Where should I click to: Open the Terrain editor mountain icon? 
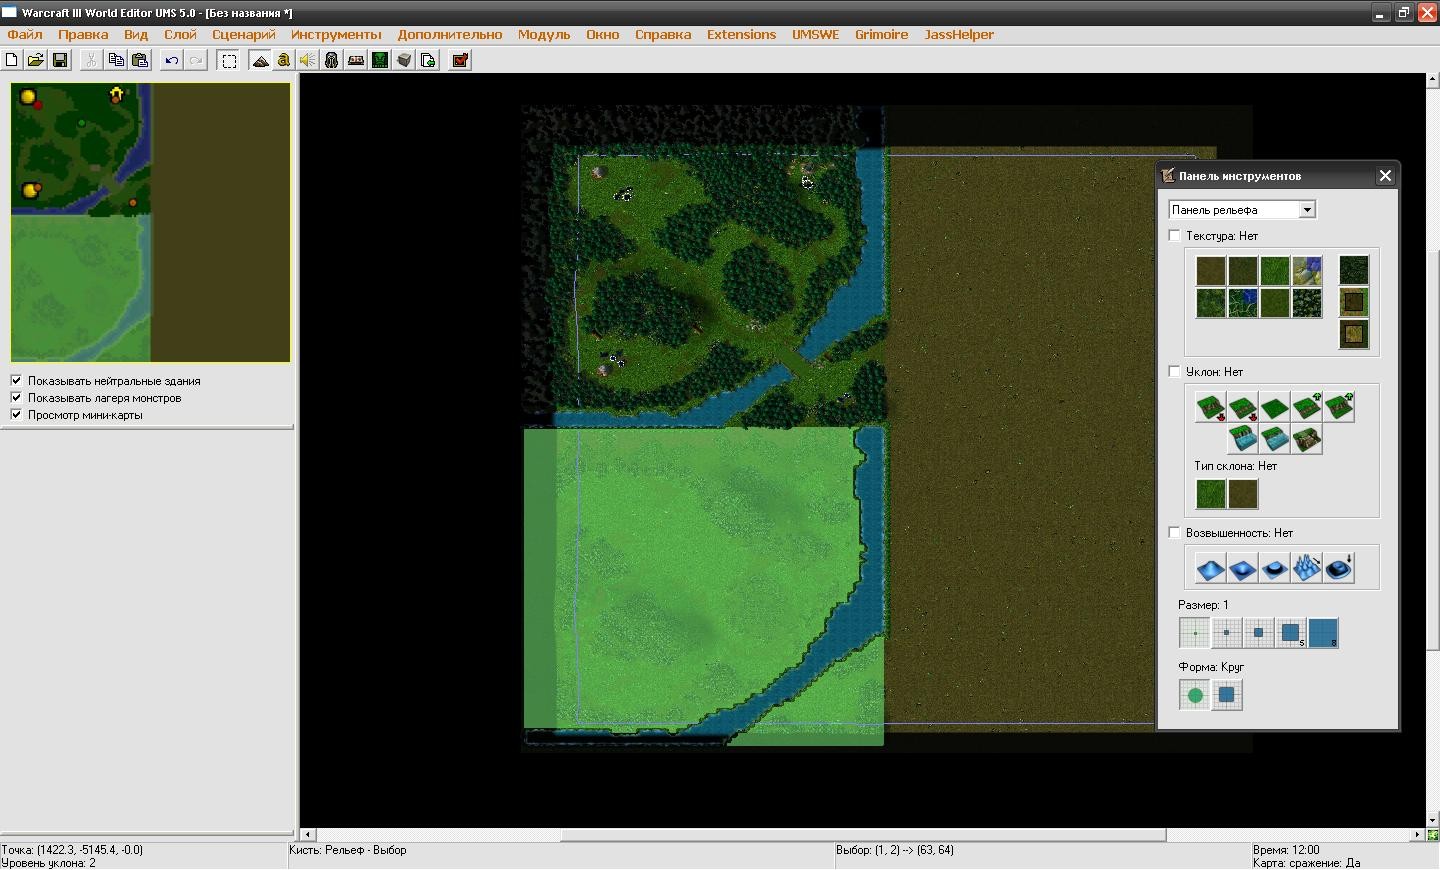click(x=260, y=60)
